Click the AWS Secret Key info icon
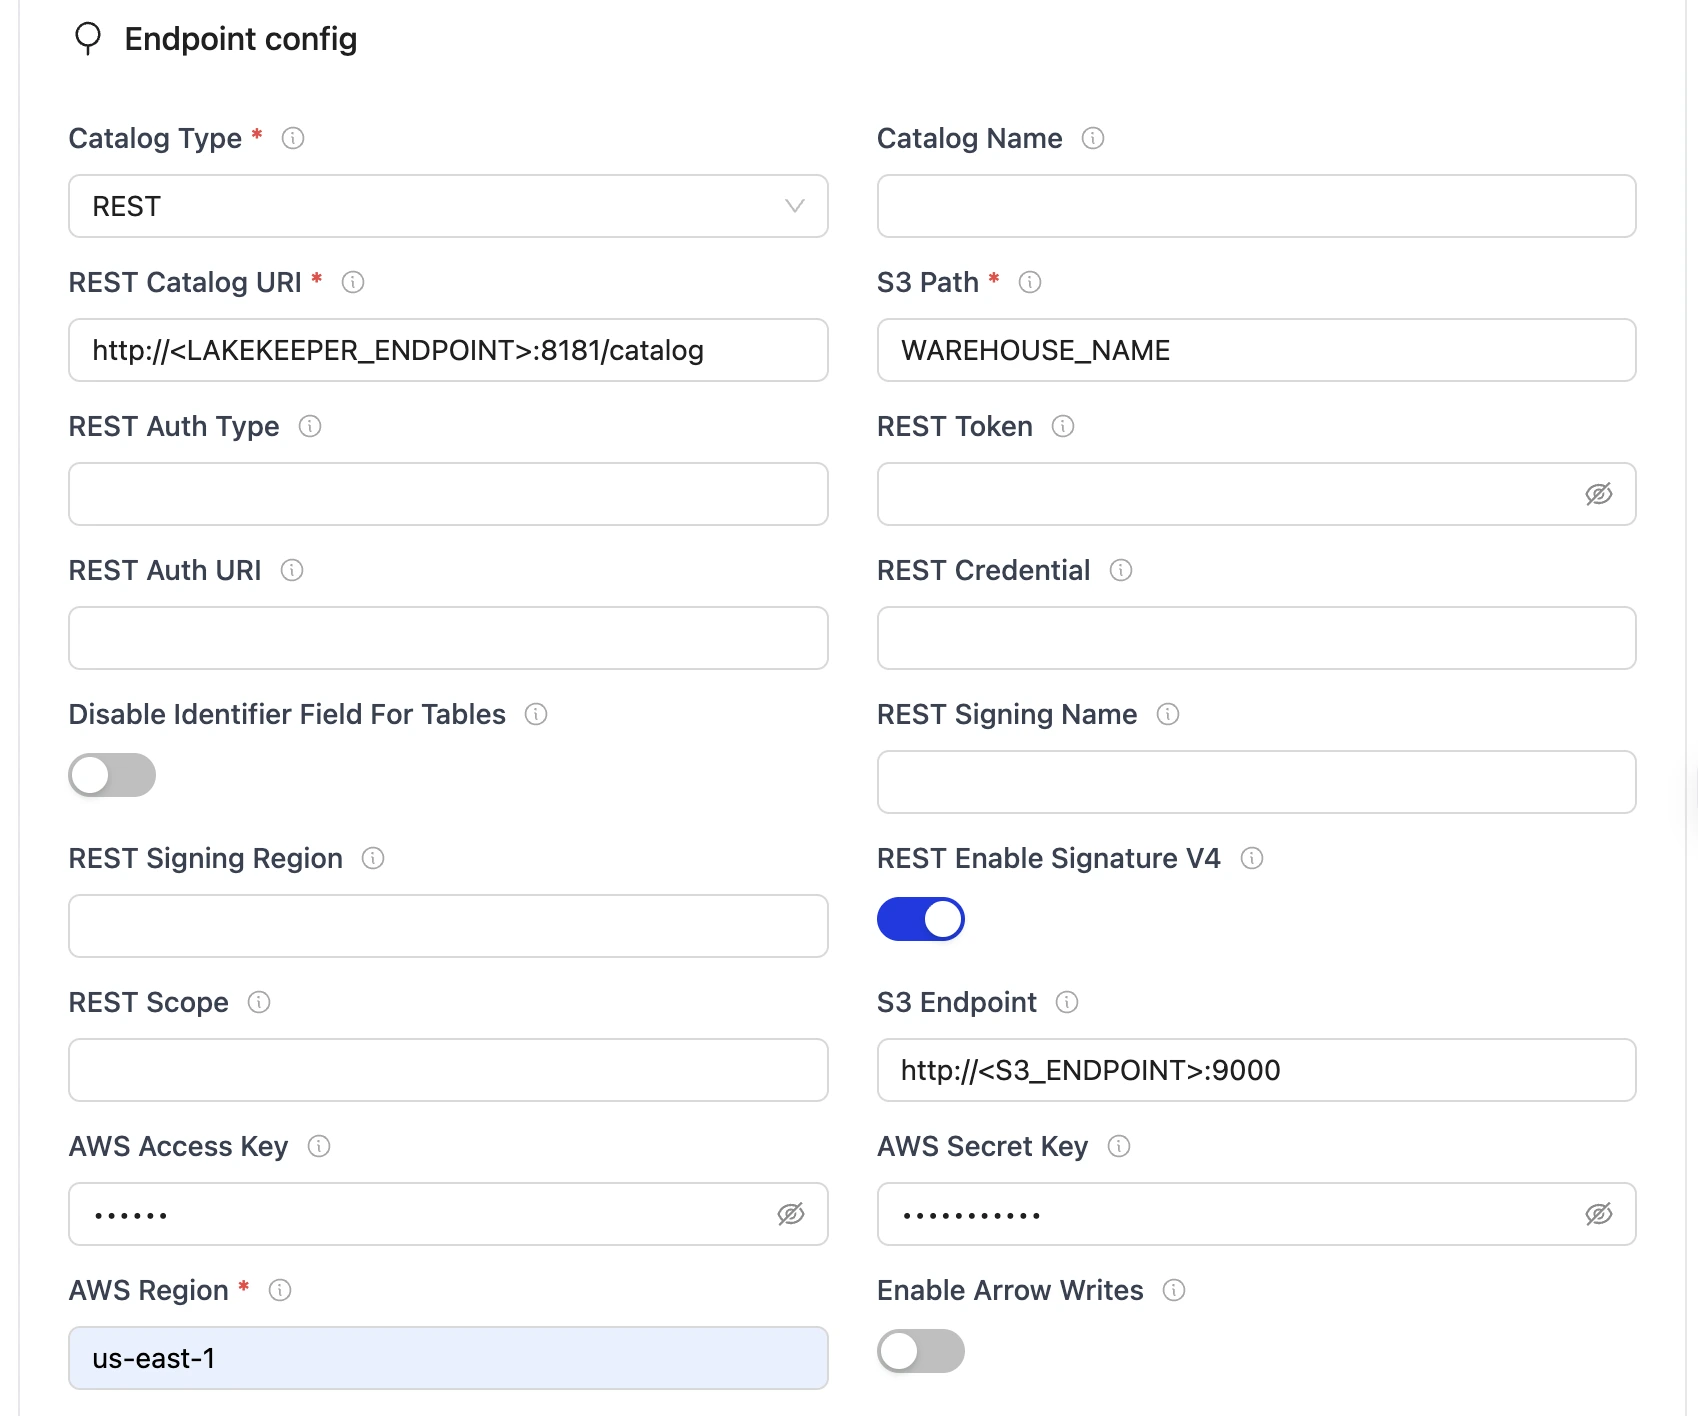Image resolution: width=1698 pixels, height=1416 pixels. tap(1119, 1146)
